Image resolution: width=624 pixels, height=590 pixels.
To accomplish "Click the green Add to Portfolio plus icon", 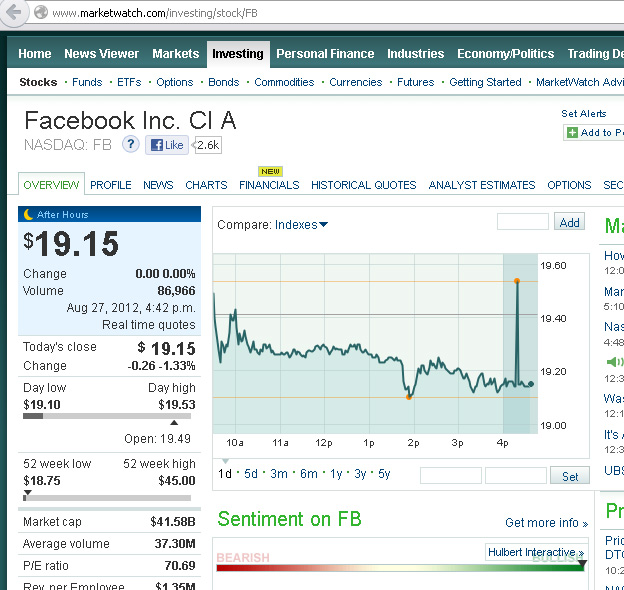I will tap(571, 133).
